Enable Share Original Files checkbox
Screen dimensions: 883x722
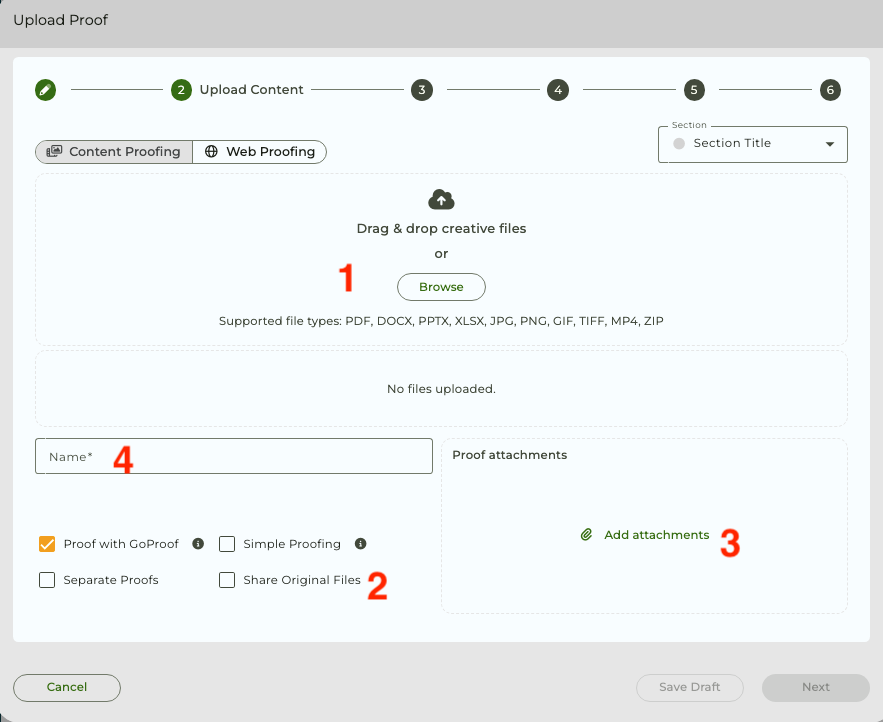pos(227,580)
